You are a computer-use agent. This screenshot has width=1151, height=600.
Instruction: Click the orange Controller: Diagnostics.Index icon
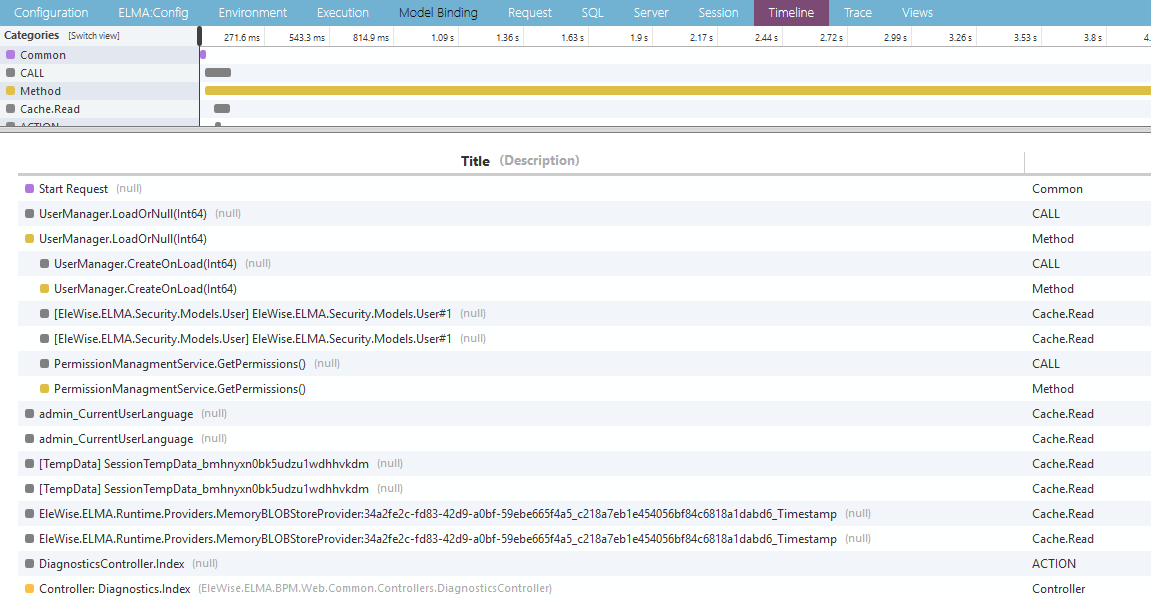(x=29, y=589)
